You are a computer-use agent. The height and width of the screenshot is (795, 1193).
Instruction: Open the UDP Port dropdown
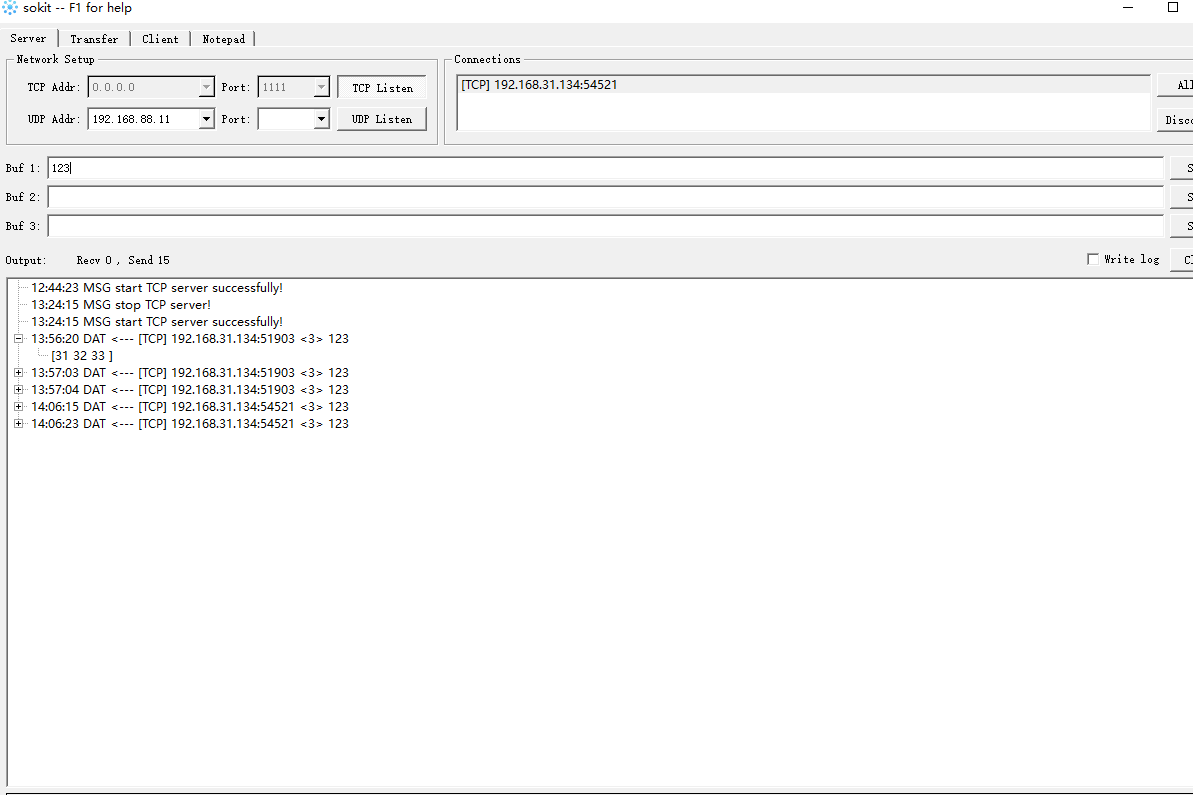click(x=322, y=118)
